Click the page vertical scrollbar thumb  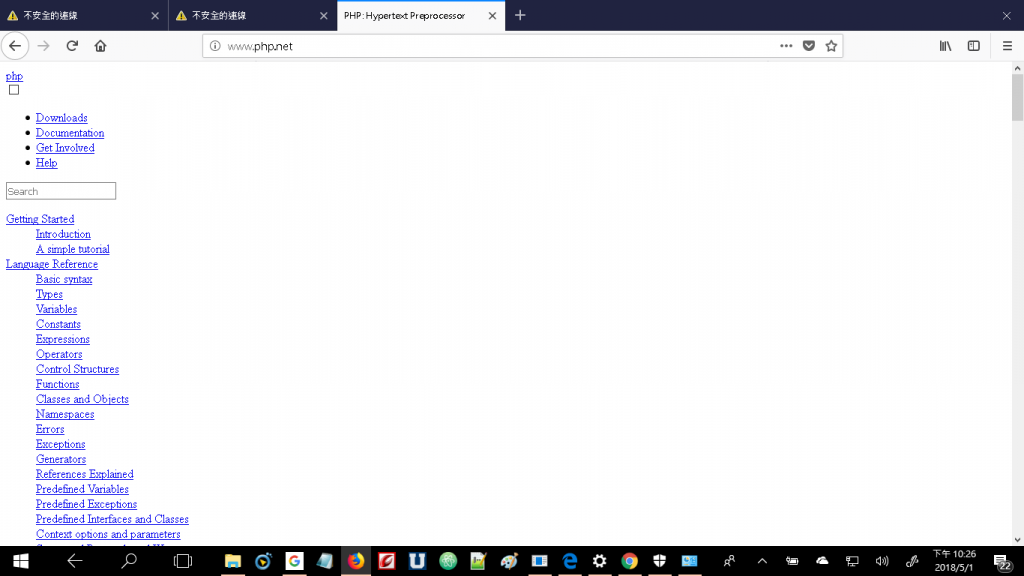[1017, 97]
